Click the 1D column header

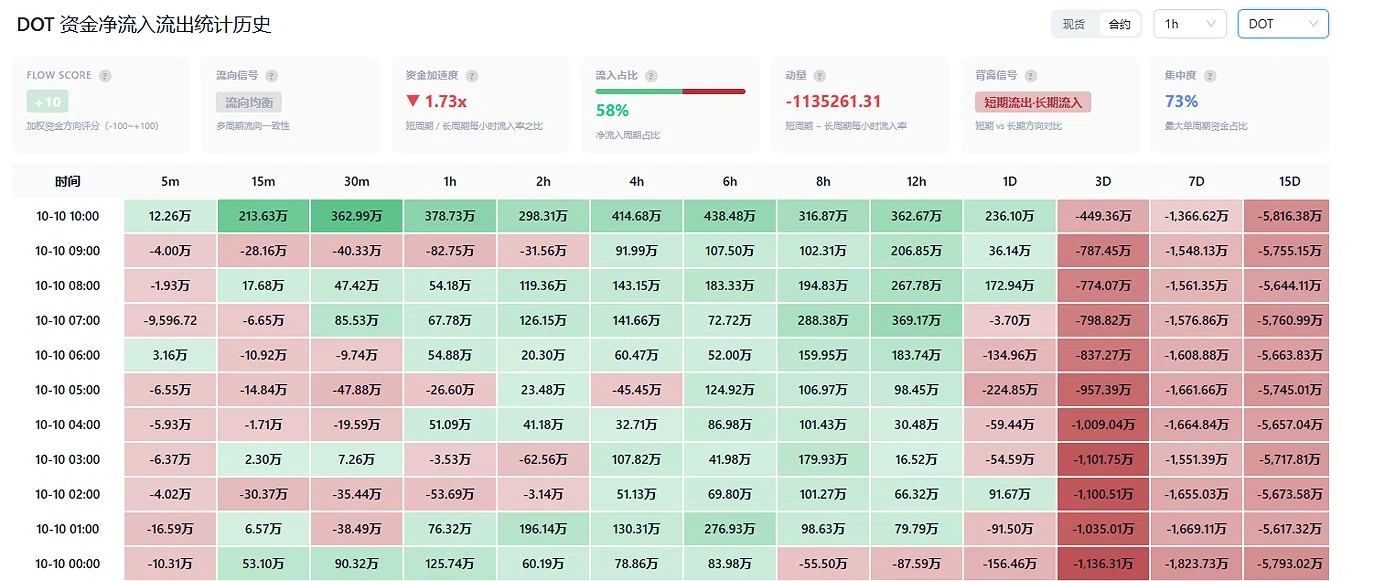point(1010,181)
